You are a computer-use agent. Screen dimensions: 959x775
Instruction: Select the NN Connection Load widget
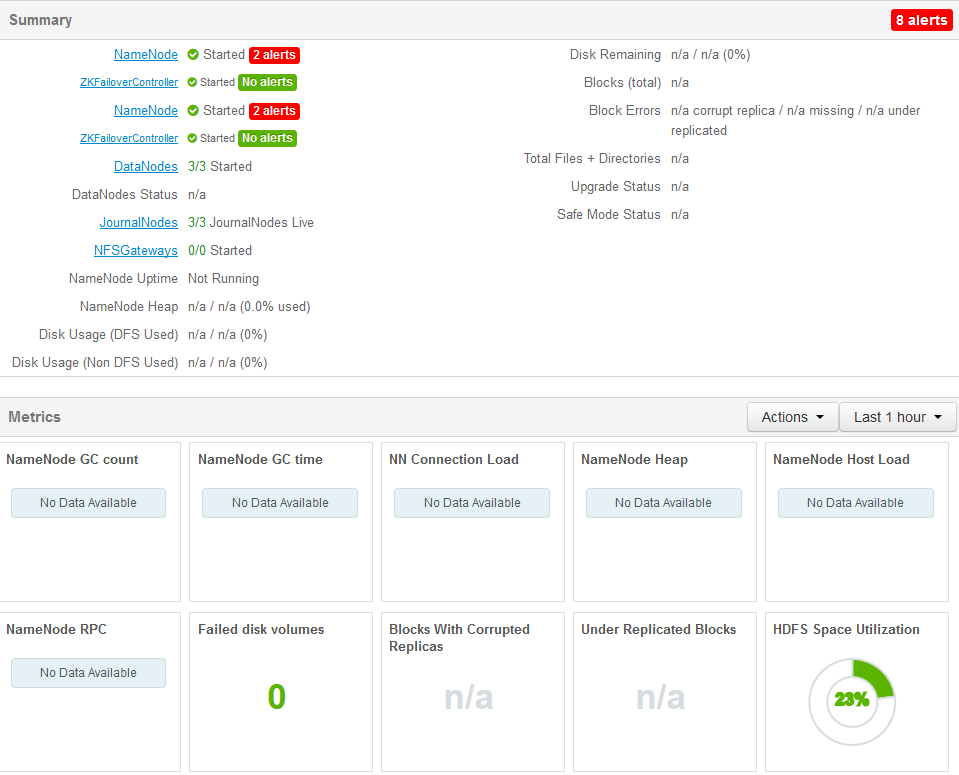tap(473, 522)
